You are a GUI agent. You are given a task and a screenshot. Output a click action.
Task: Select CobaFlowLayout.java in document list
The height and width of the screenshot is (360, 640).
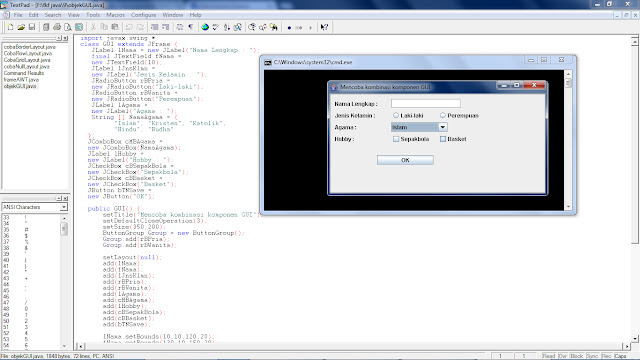28,53
